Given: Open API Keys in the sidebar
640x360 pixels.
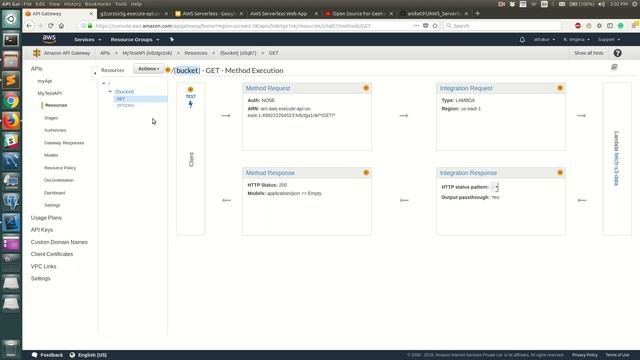Looking at the screenshot, I should 42,230.
